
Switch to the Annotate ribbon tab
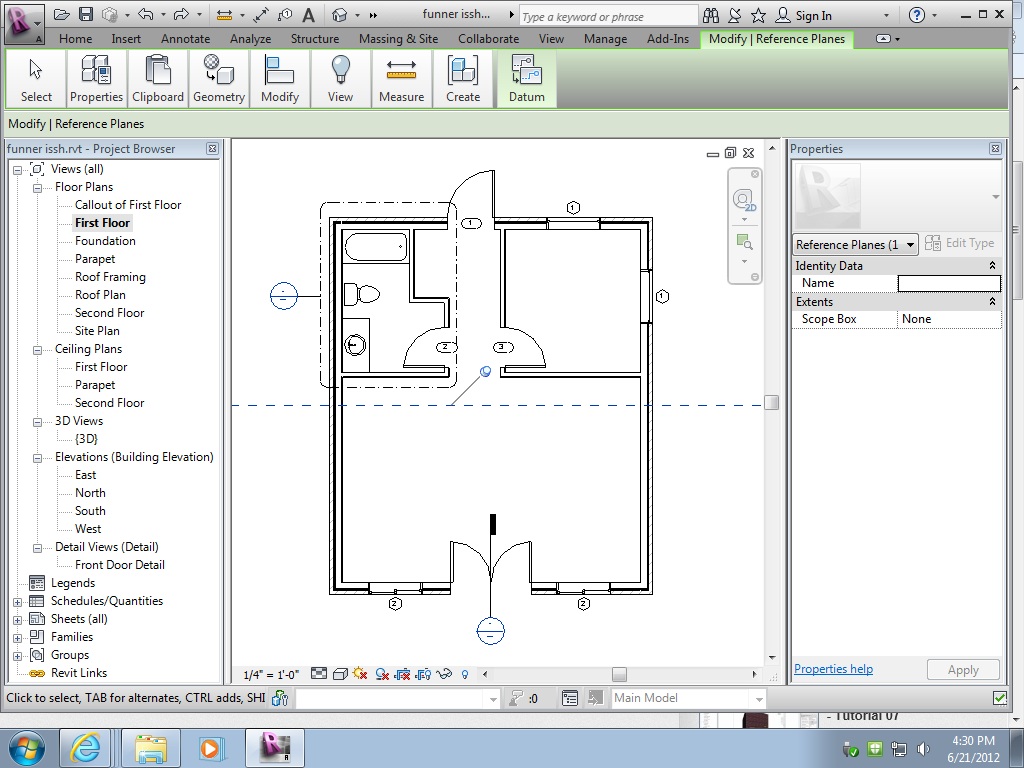pos(185,39)
